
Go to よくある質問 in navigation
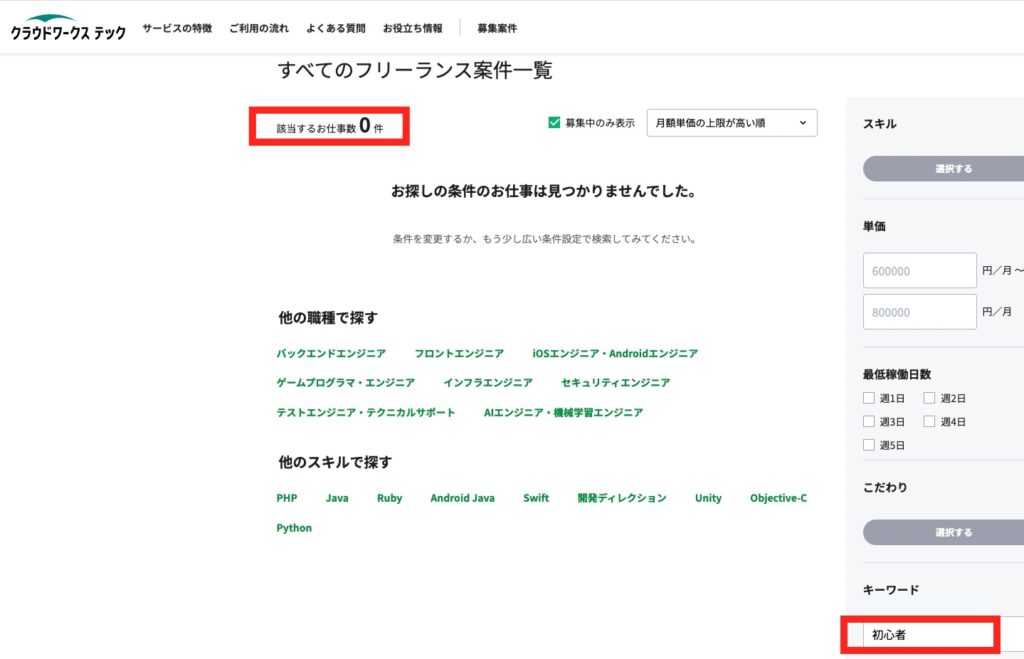click(336, 28)
